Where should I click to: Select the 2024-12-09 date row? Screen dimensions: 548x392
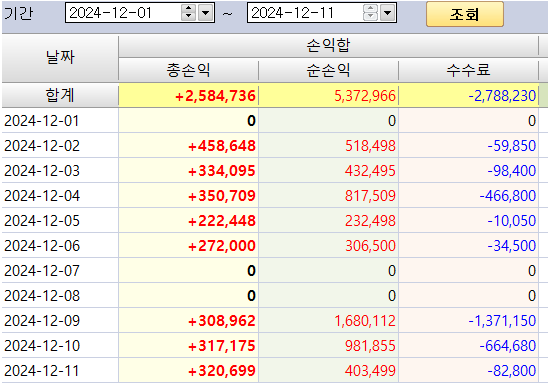click(60, 320)
